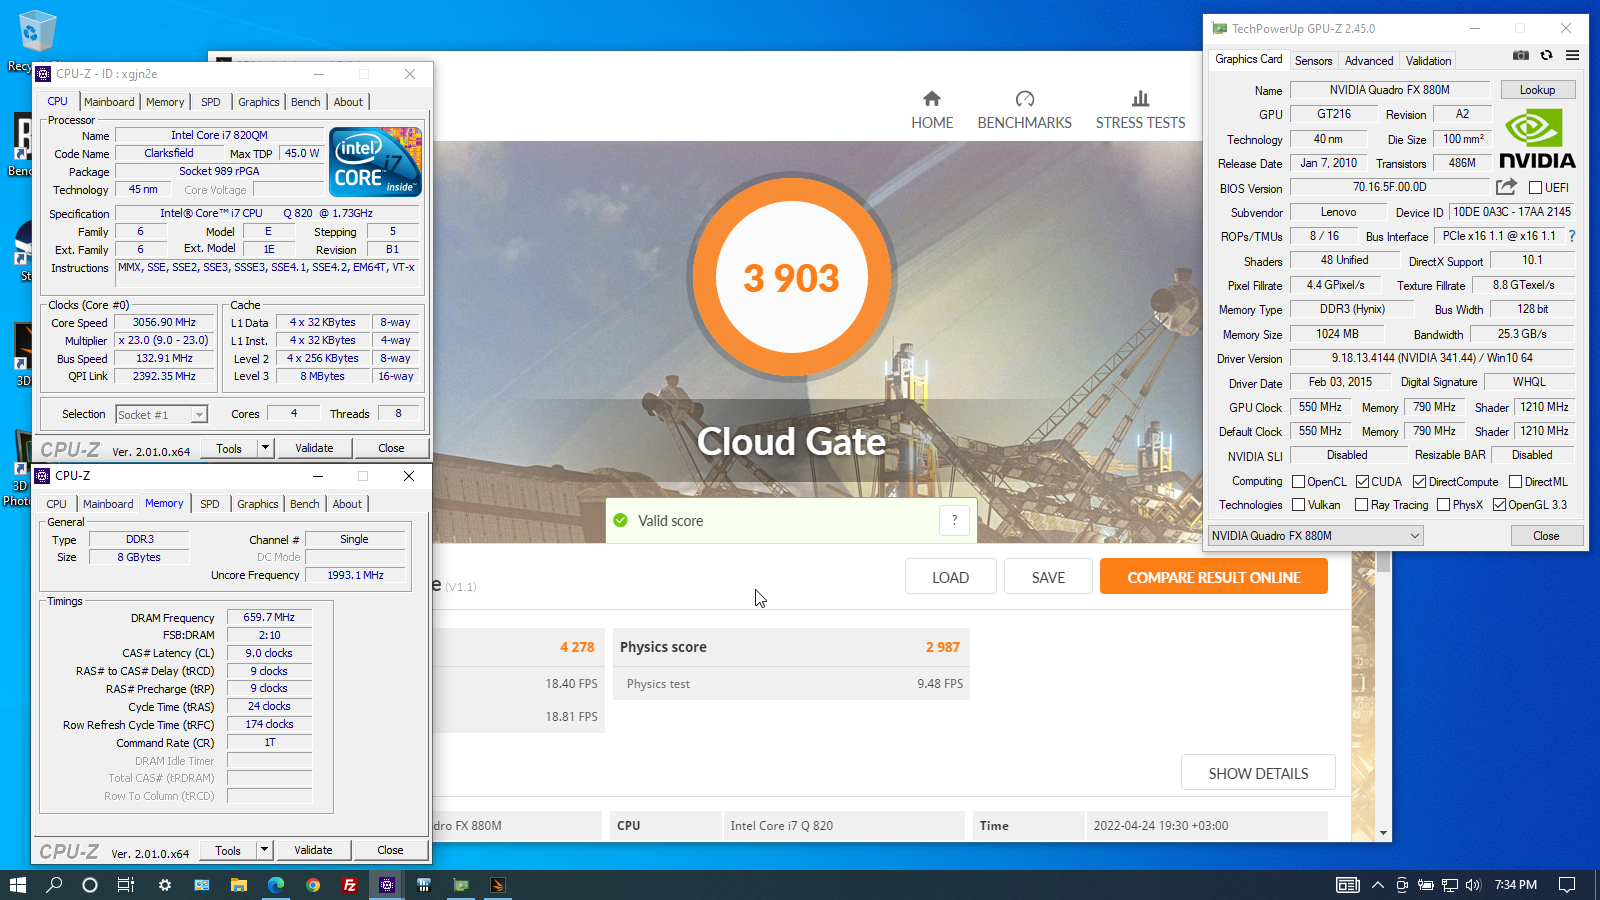
Task: Show hidden system tray icons chevron
Action: [x=1378, y=885]
